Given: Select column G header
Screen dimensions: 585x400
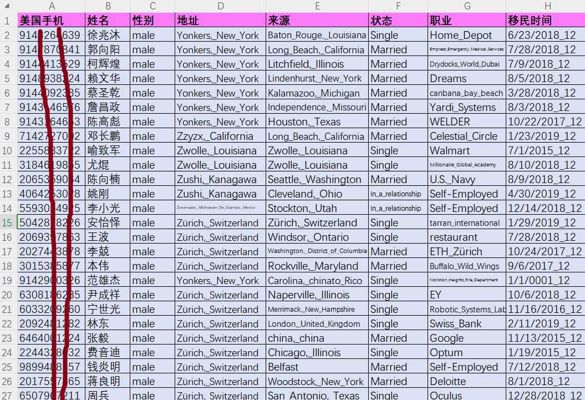Looking at the screenshot, I should (467, 6).
